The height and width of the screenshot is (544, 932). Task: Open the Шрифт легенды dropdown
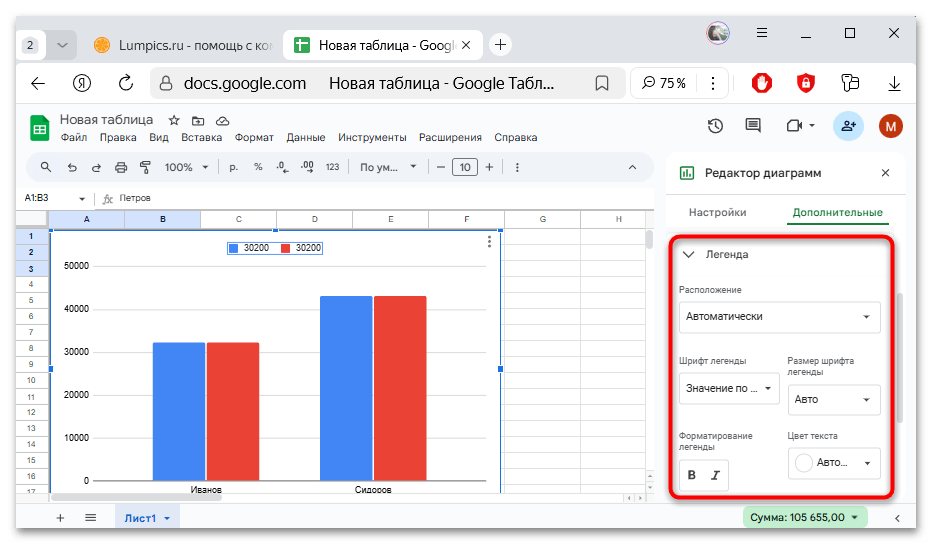pyautogui.click(x=728, y=388)
